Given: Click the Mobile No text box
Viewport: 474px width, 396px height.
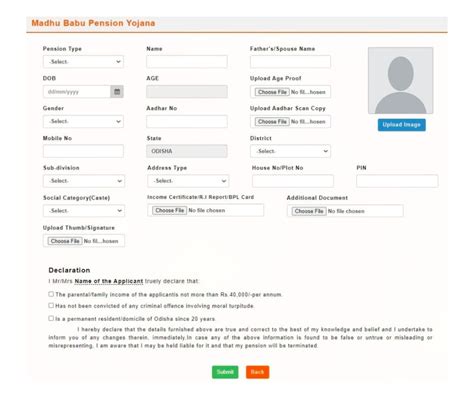Looking at the screenshot, I should pos(83,151).
